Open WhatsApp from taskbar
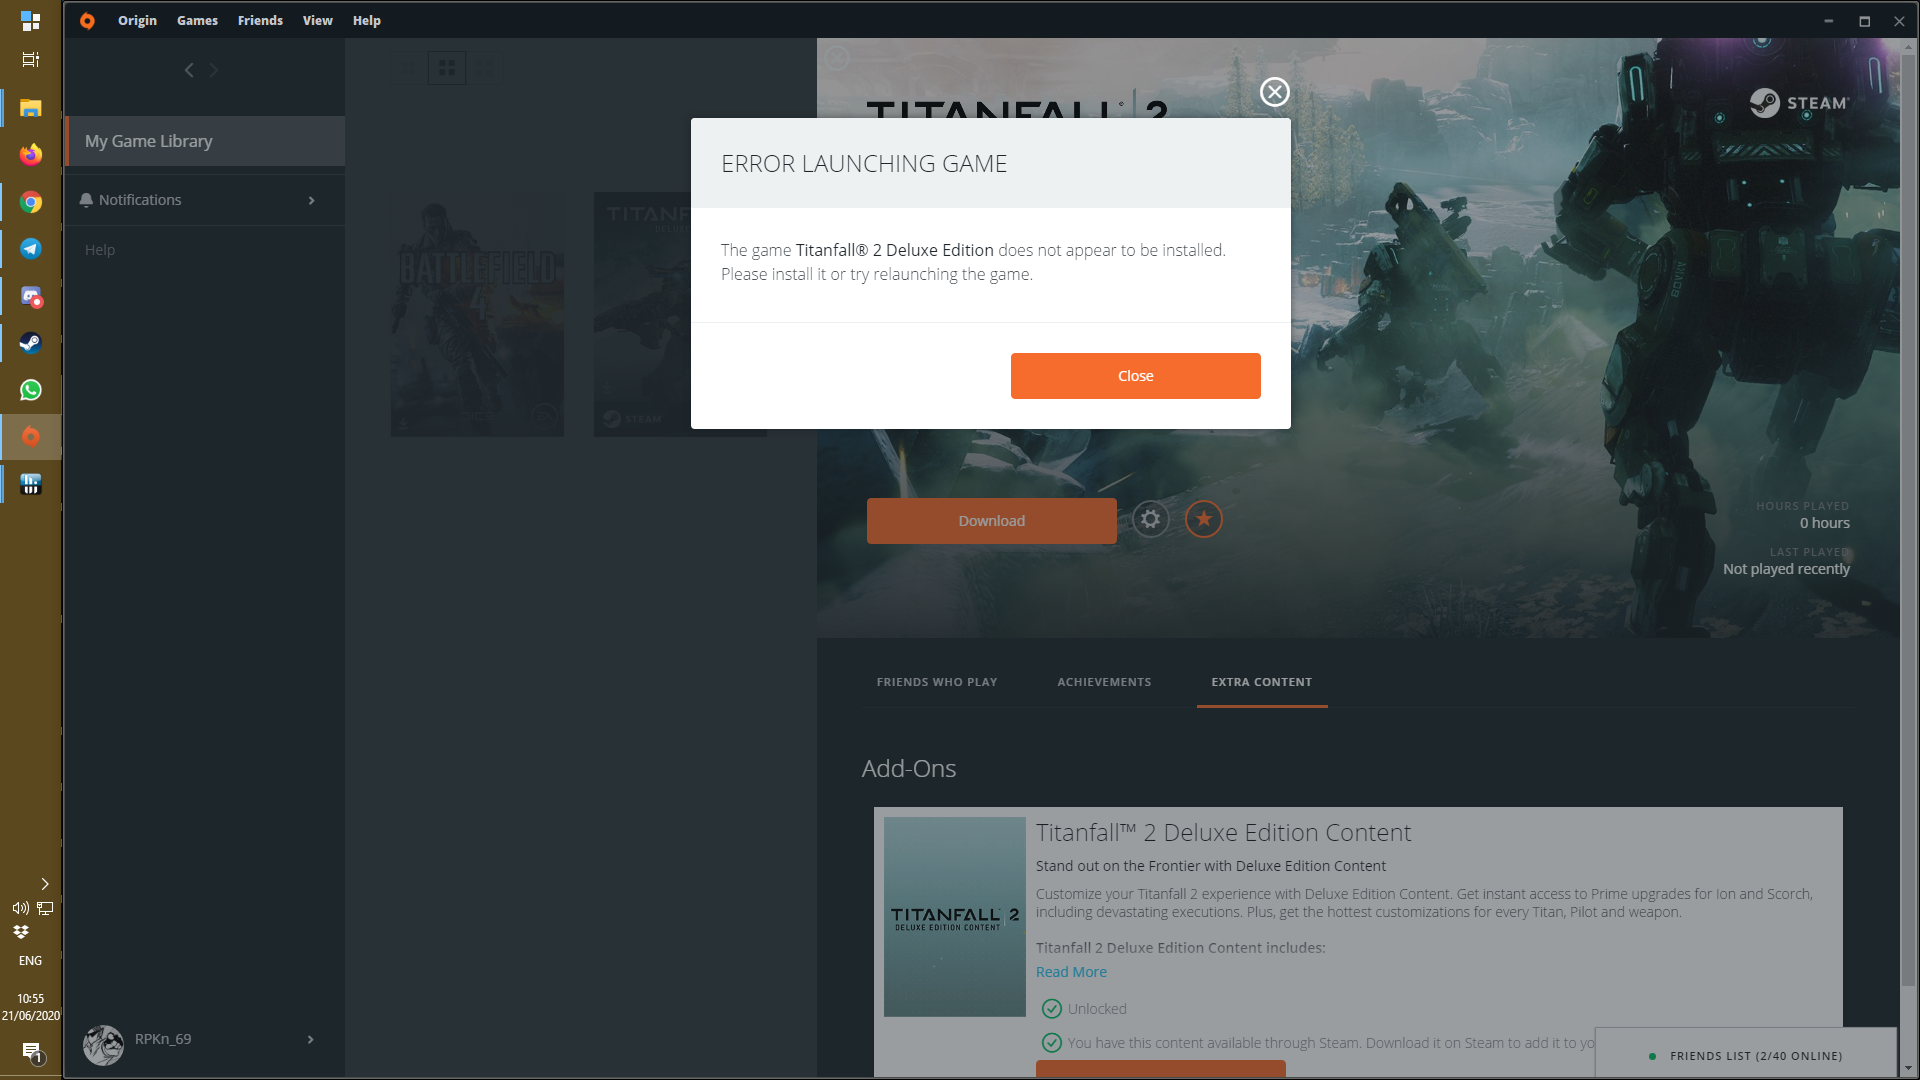Screen dimensions: 1920x1080 coord(31,390)
